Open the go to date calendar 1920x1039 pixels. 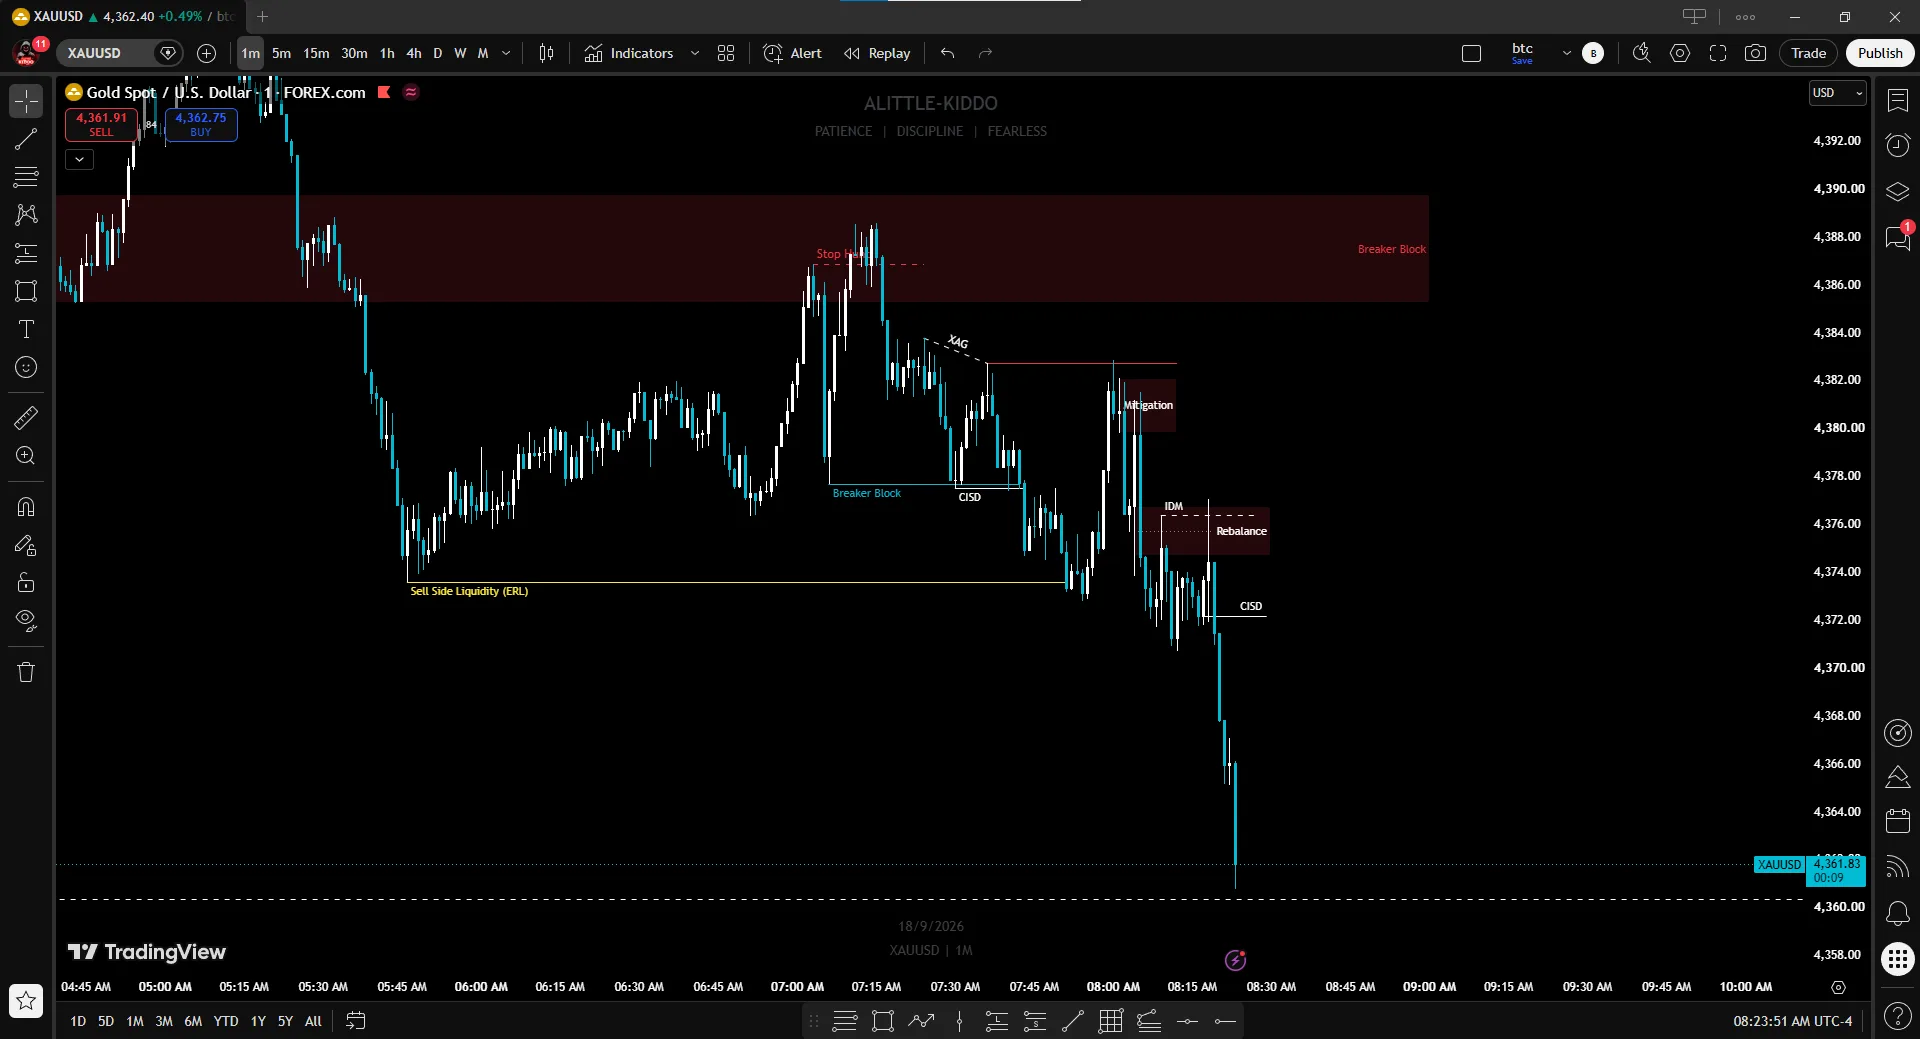click(355, 1021)
